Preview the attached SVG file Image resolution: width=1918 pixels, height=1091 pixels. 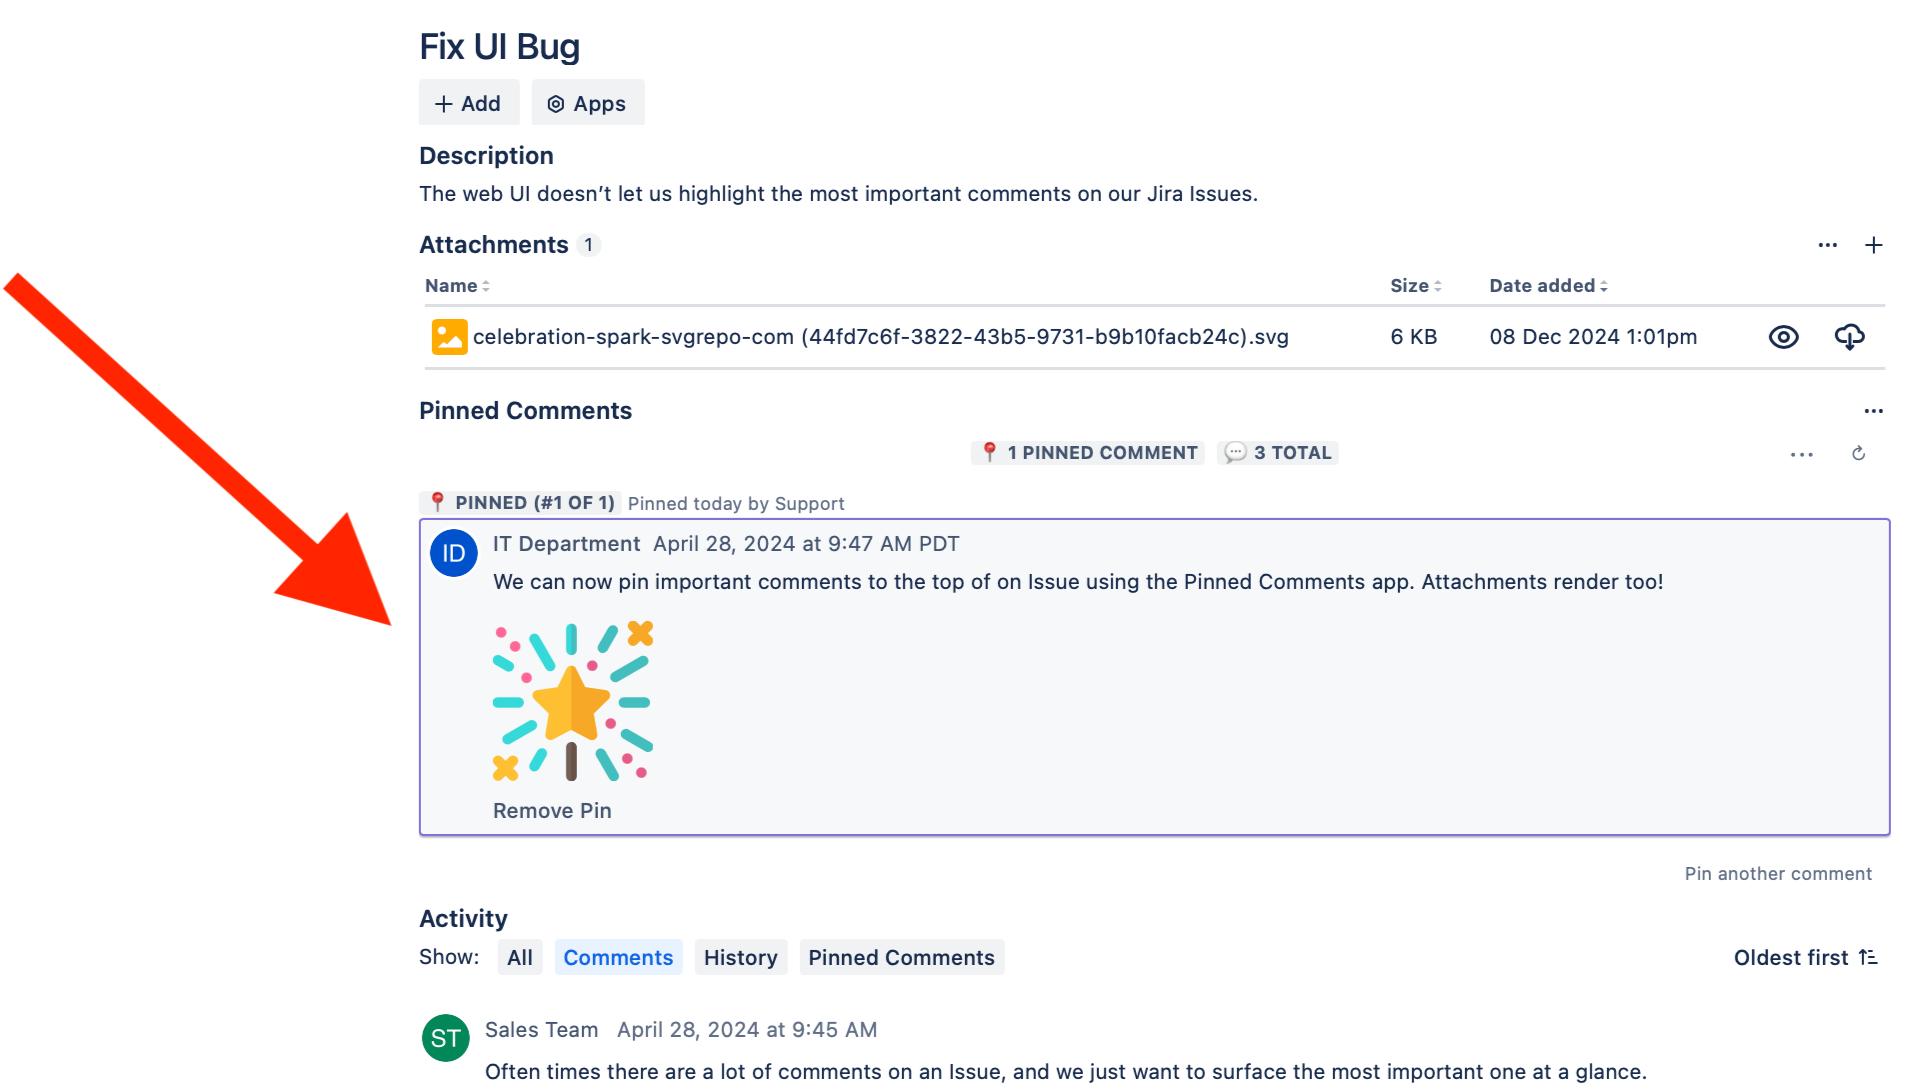pyautogui.click(x=1783, y=337)
